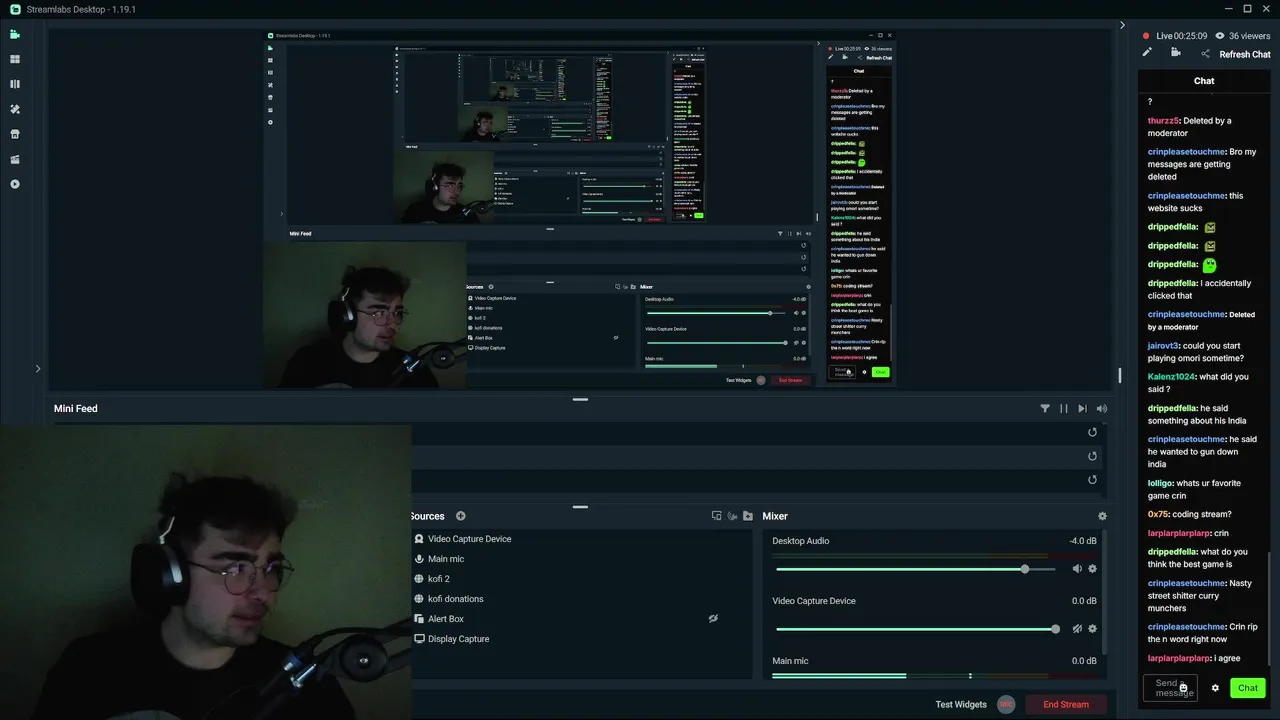
Task: Click the Streamlabs logo in title bar
Action: 15,9
